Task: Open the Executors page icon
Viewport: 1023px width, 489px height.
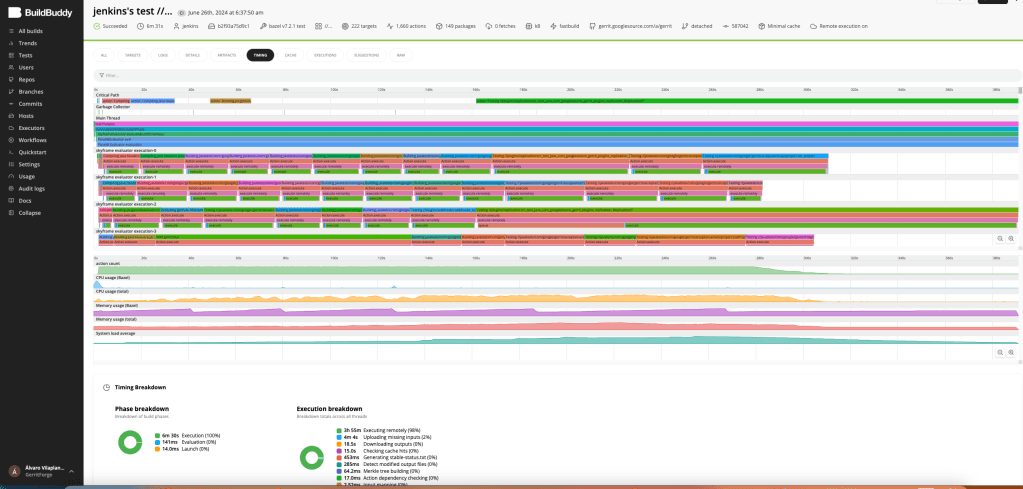Action: pos(10,128)
